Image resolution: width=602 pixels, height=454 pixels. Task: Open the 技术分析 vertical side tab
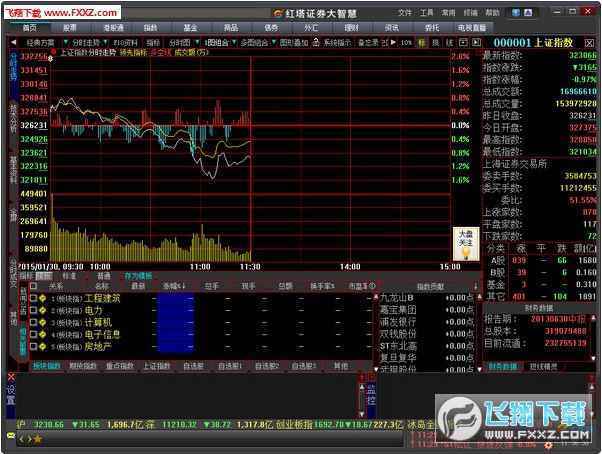click(x=13, y=118)
